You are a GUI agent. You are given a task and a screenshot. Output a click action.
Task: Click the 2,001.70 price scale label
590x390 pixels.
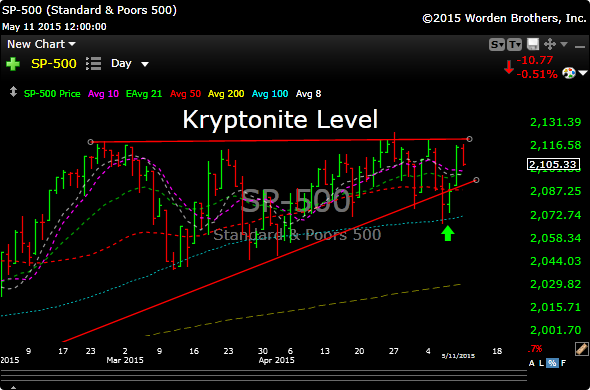click(555, 330)
